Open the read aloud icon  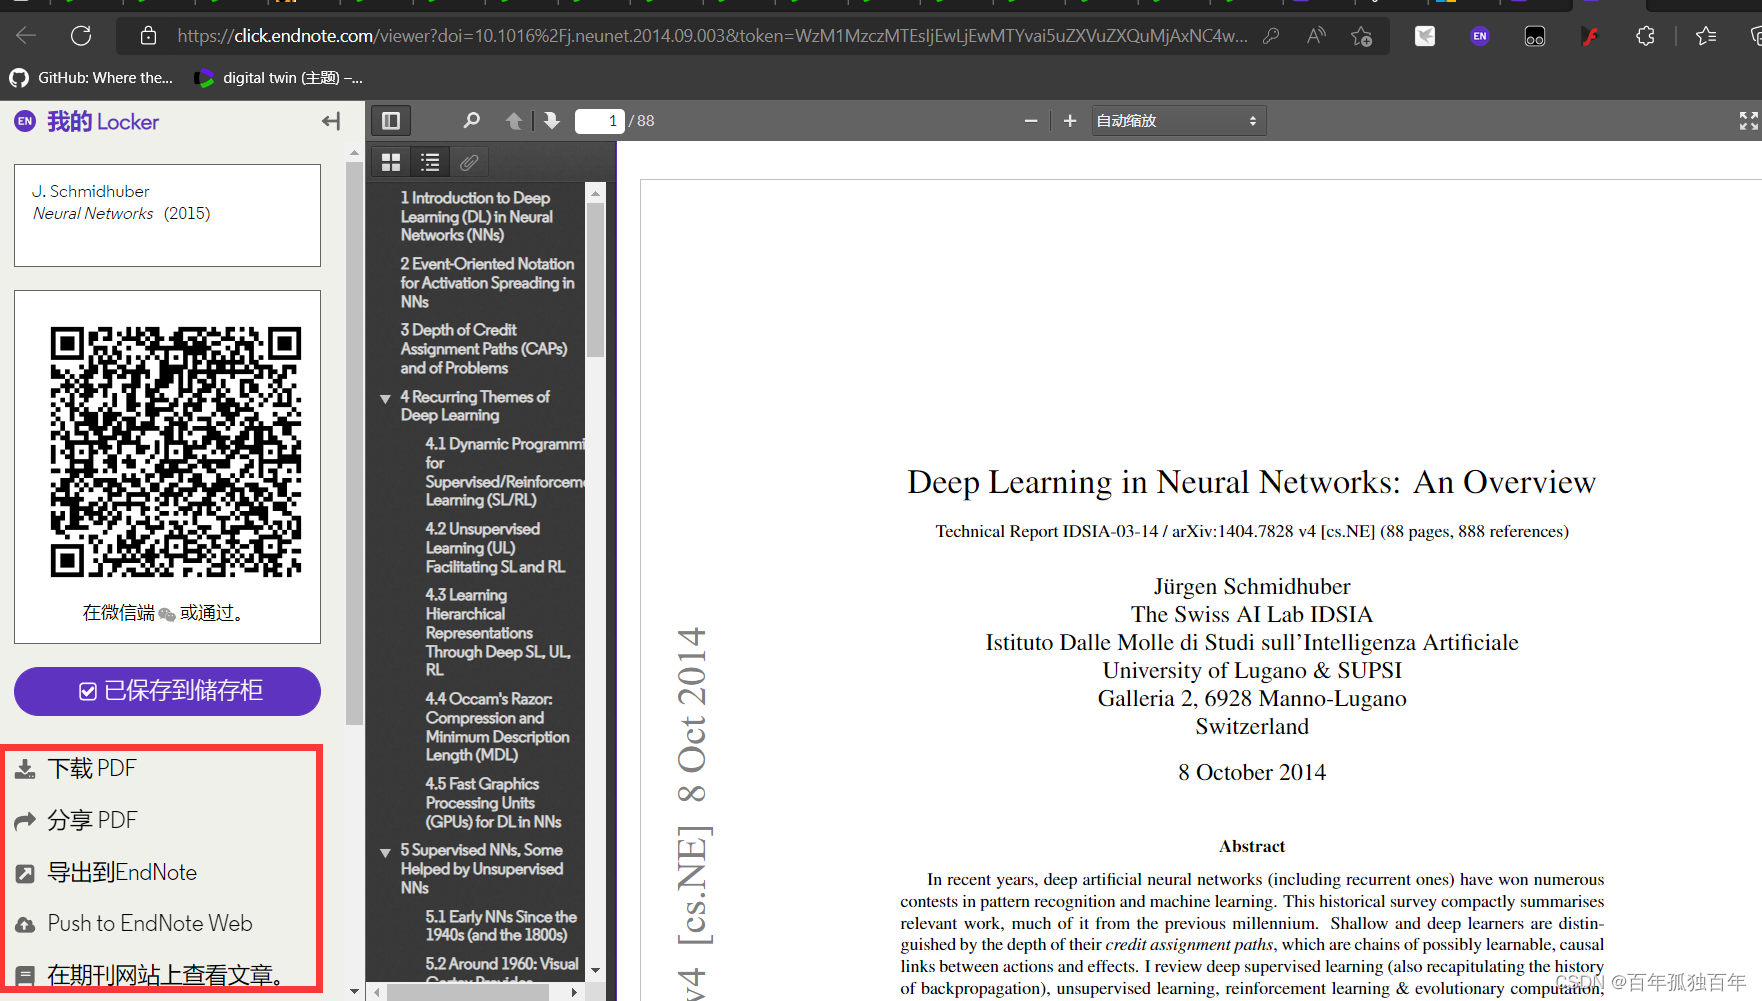coord(1316,36)
